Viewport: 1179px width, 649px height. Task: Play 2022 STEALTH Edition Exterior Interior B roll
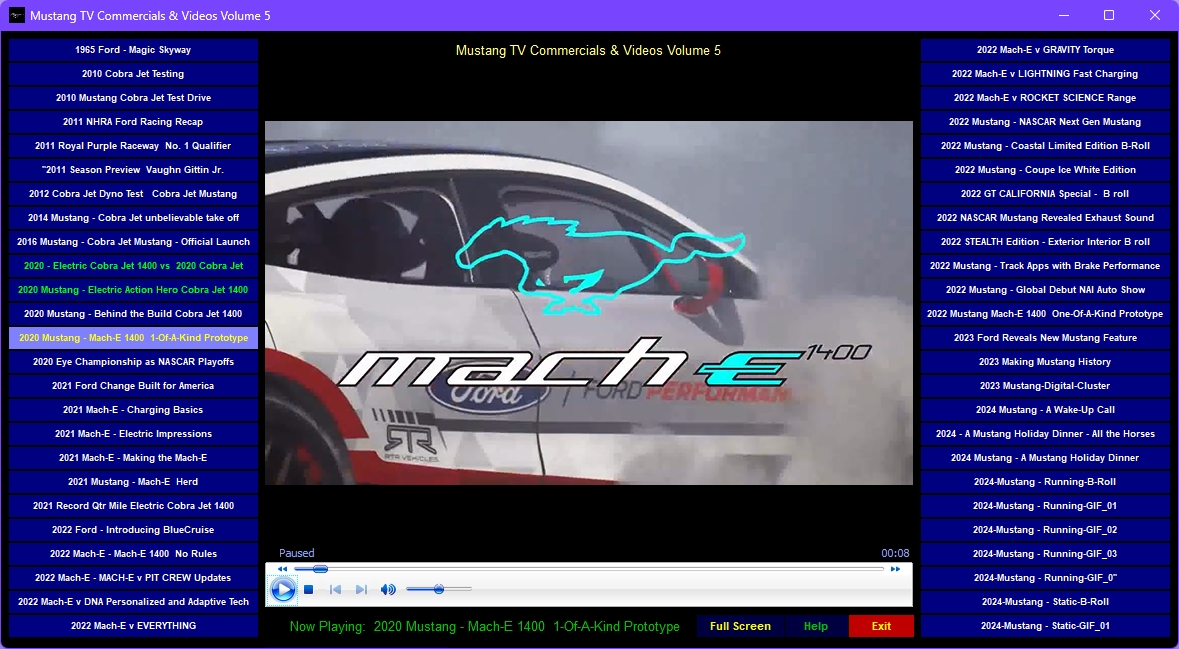pos(1045,242)
